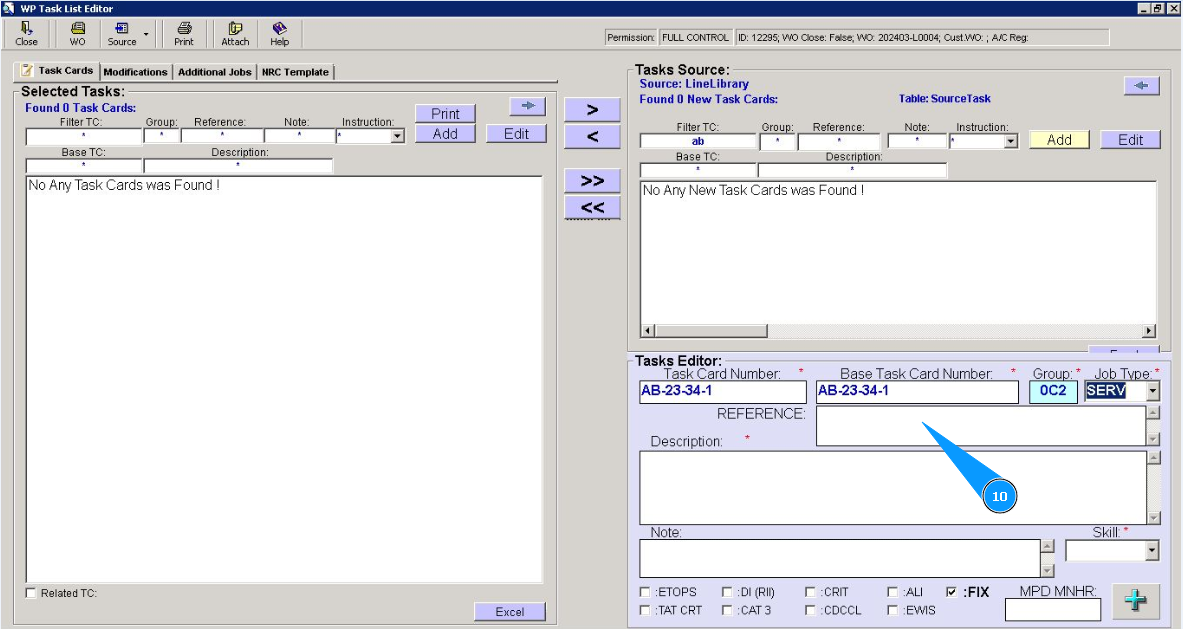Open the NRC Template tab
The width and height of the screenshot is (1183, 629).
295,72
